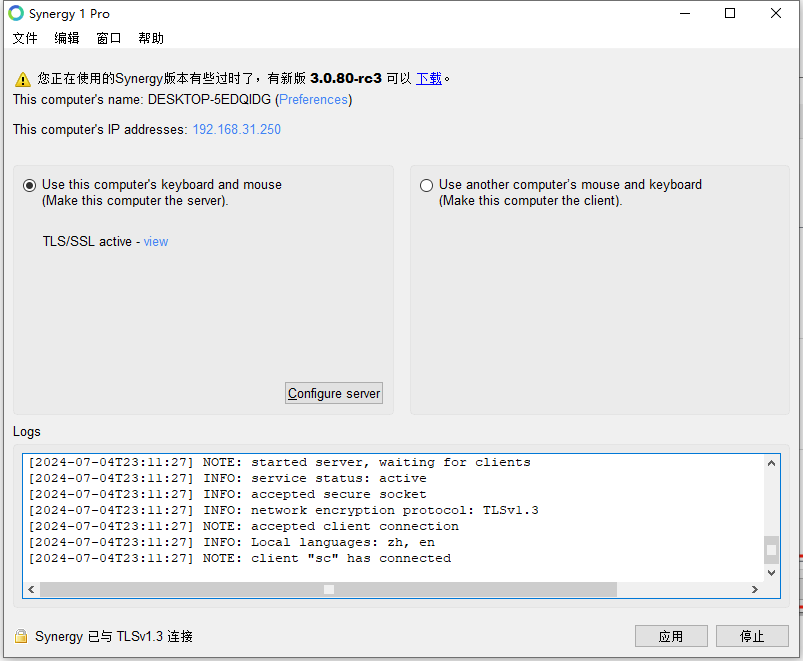The width and height of the screenshot is (803, 661).
Task: Click the horizontal scrollbar thumb in Logs
Action: click(329, 589)
